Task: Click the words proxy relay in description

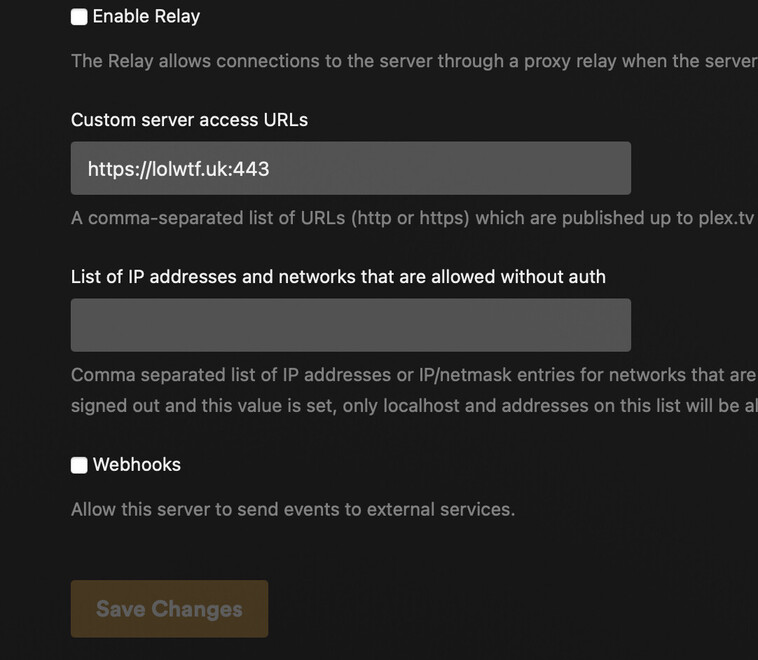Action: click(564, 61)
